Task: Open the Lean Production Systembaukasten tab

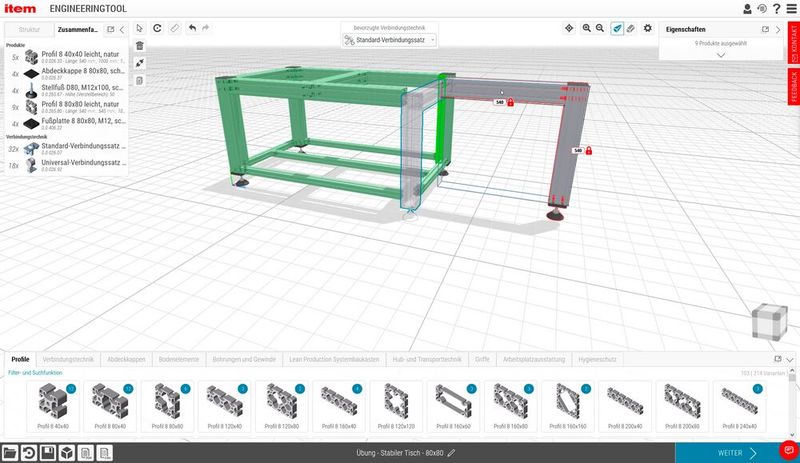Action: tap(334, 359)
